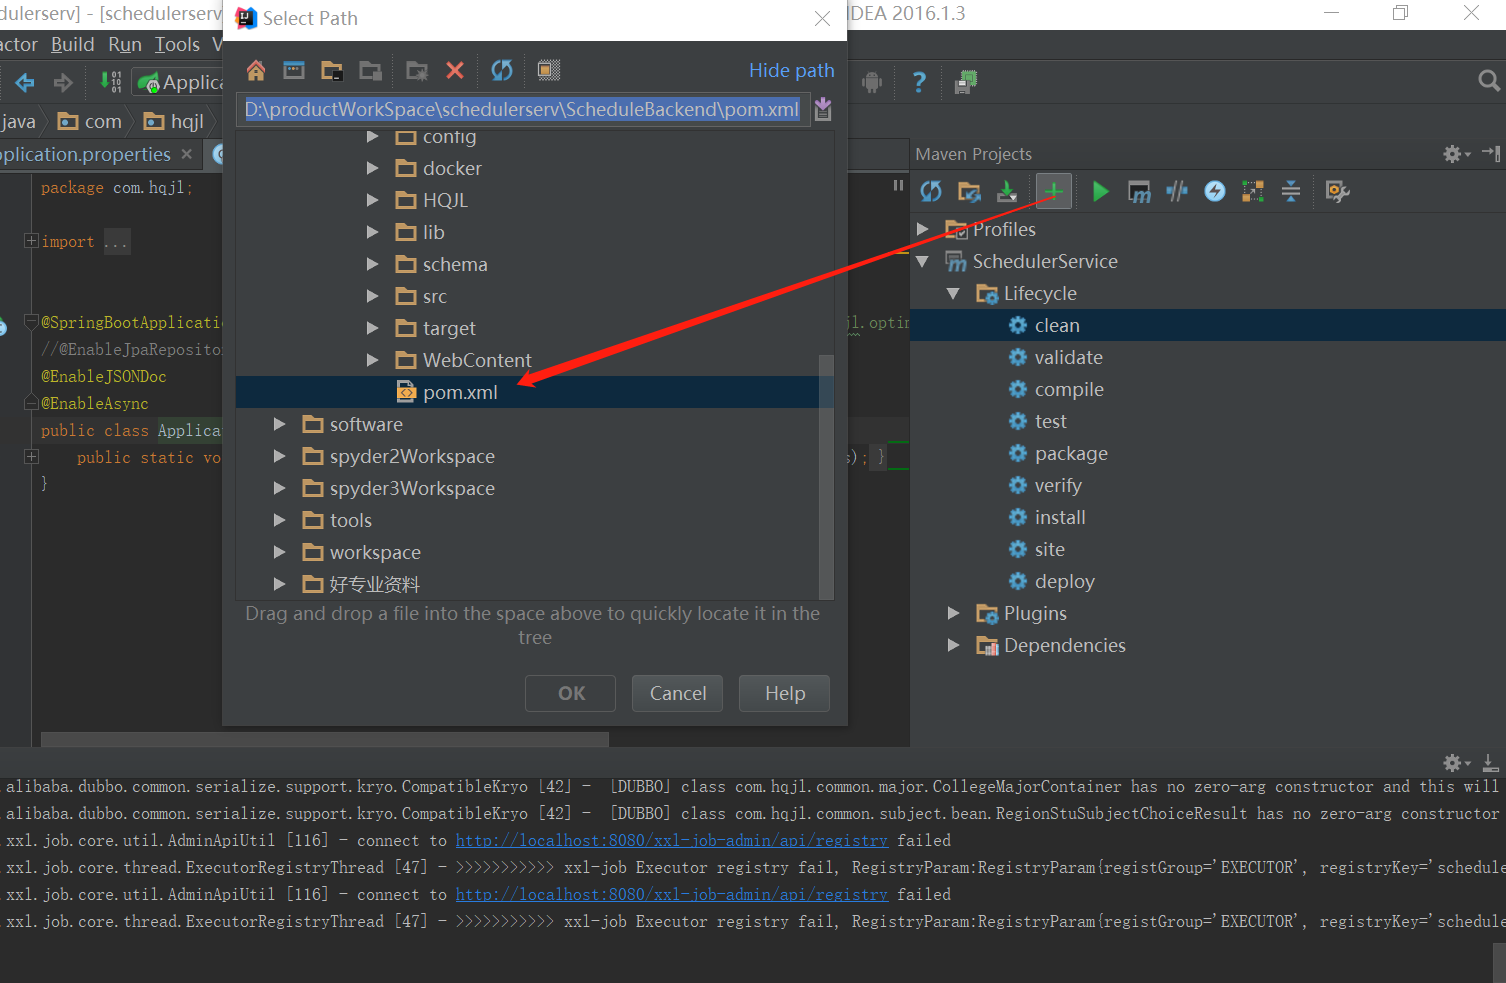Collapse all nodes in Maven Projects

tap(1291, 191)
